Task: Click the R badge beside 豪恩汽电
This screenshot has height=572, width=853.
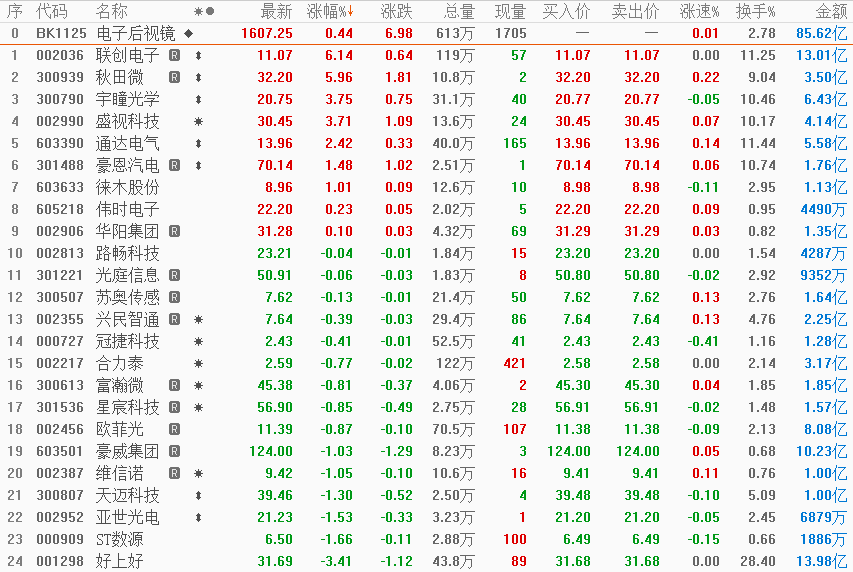Action: [174, 165]
